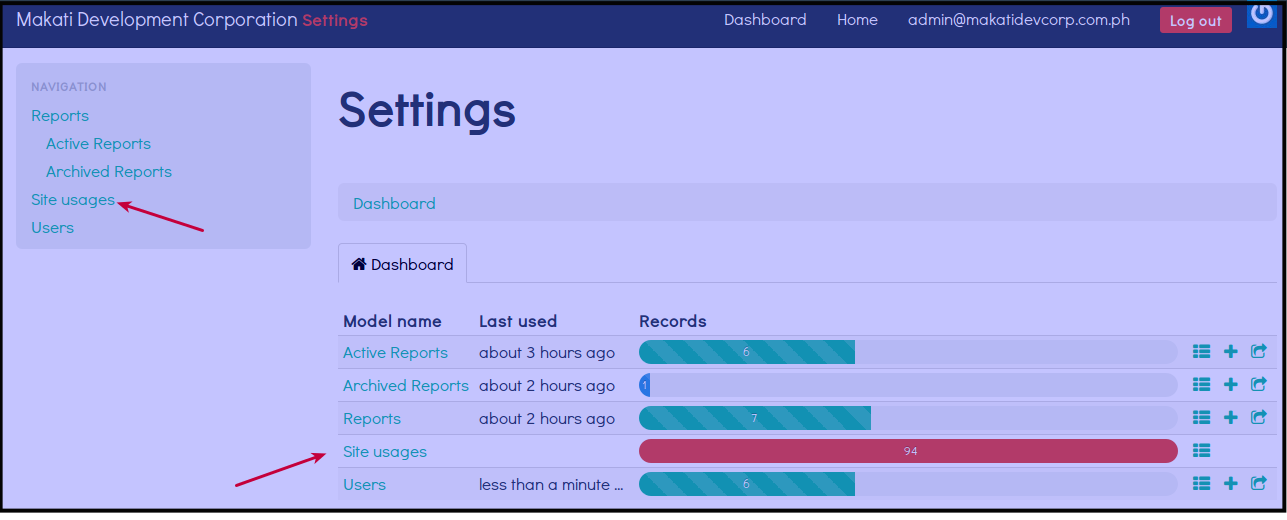
Task: Open list view for Users row
Action: [1202, 484]
